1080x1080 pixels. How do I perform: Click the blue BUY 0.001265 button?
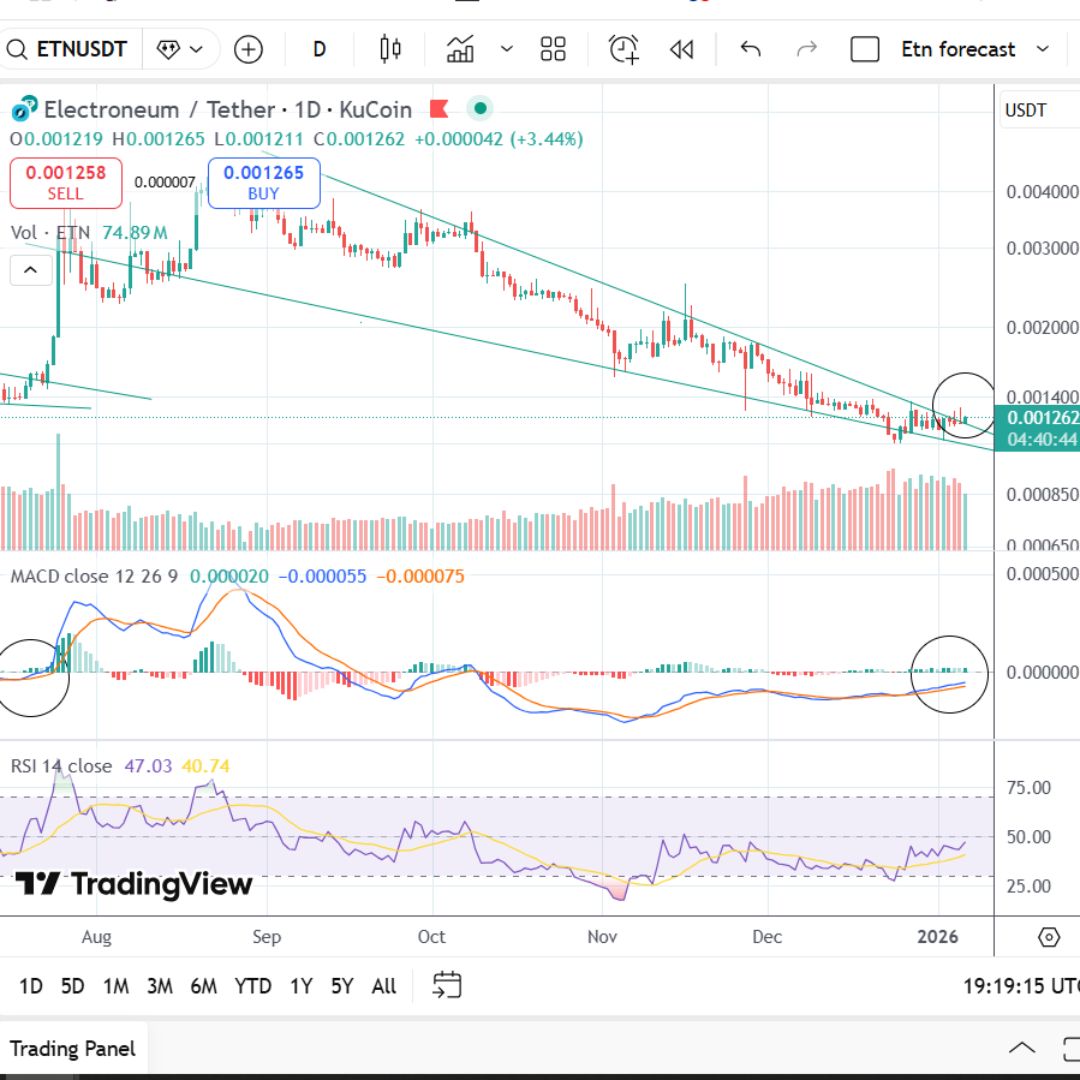coord(263,182)
